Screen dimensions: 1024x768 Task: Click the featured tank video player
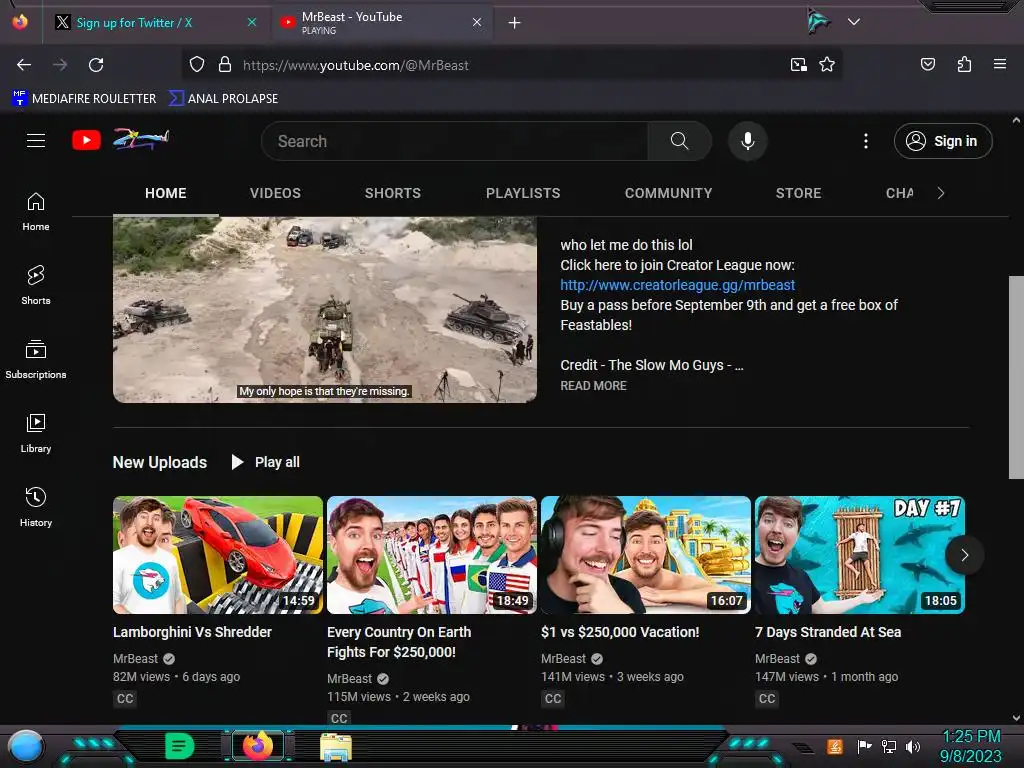coord(325,310)
